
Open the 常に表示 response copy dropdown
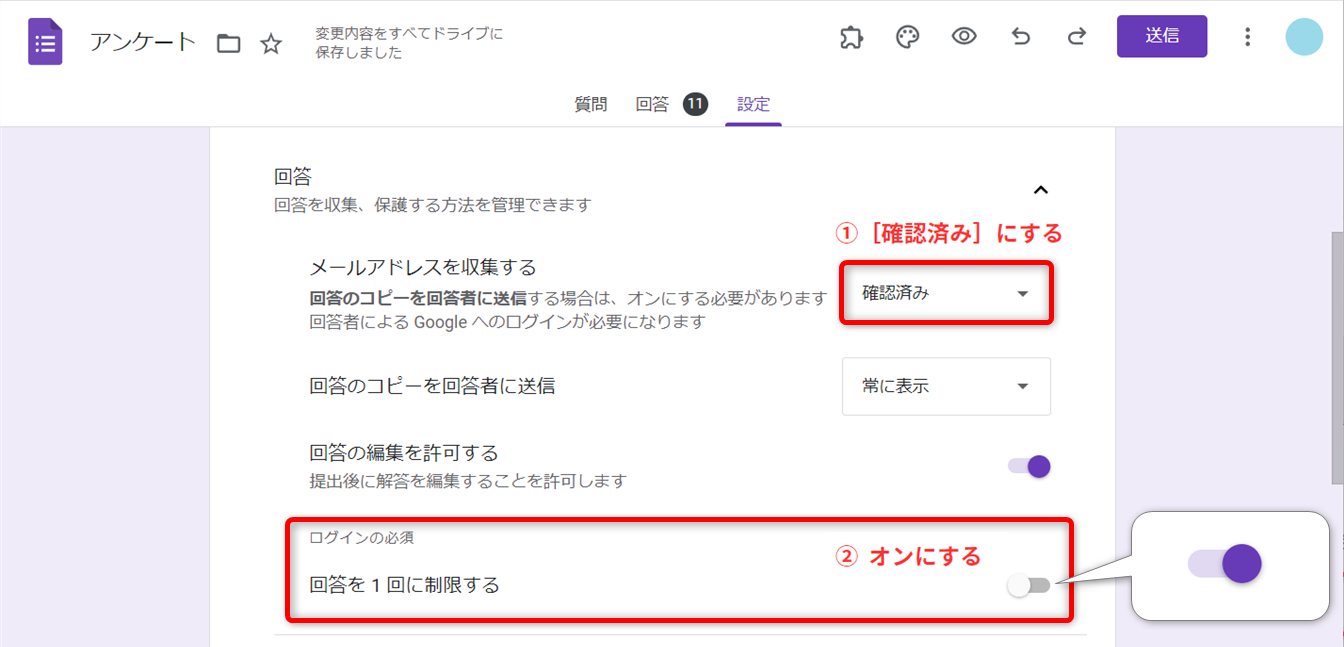point(945,386)
